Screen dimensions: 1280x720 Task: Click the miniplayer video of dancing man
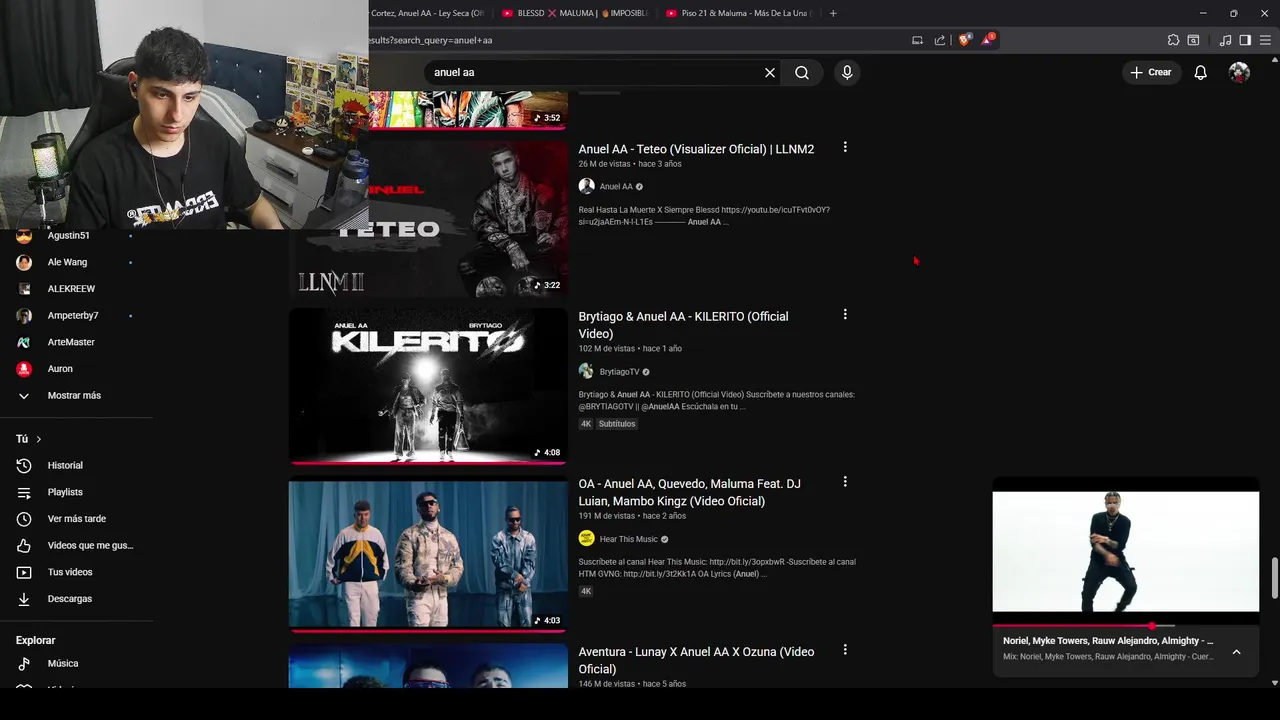(1125, 551)
